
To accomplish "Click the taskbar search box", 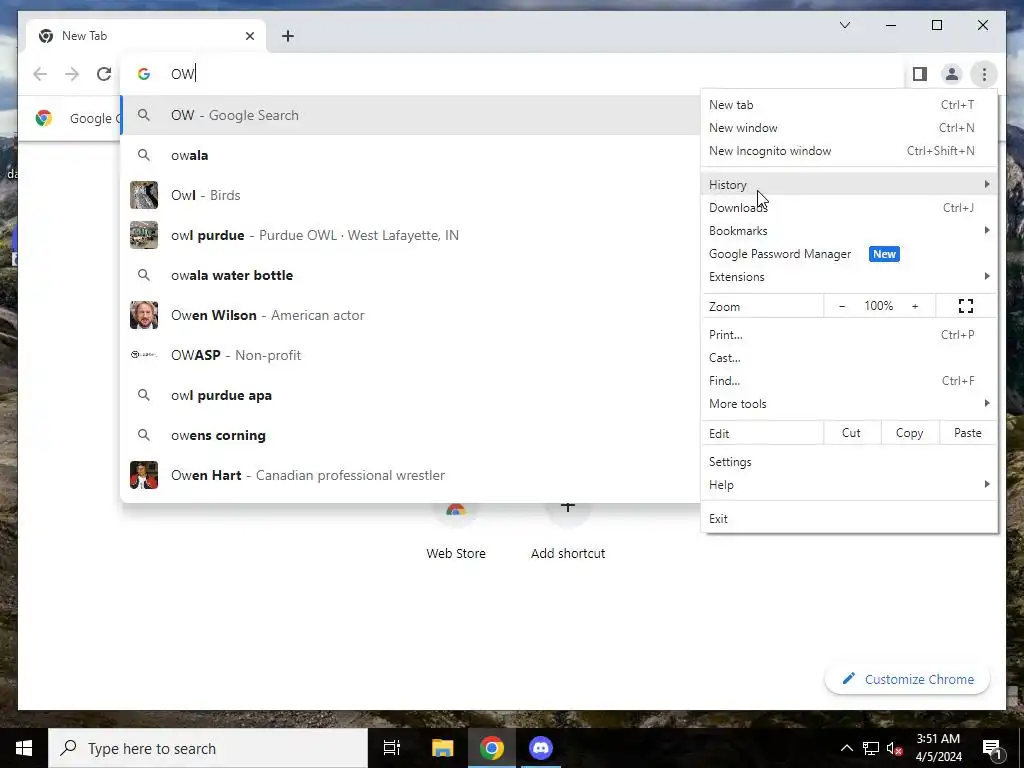I will [x=208, y=748].
